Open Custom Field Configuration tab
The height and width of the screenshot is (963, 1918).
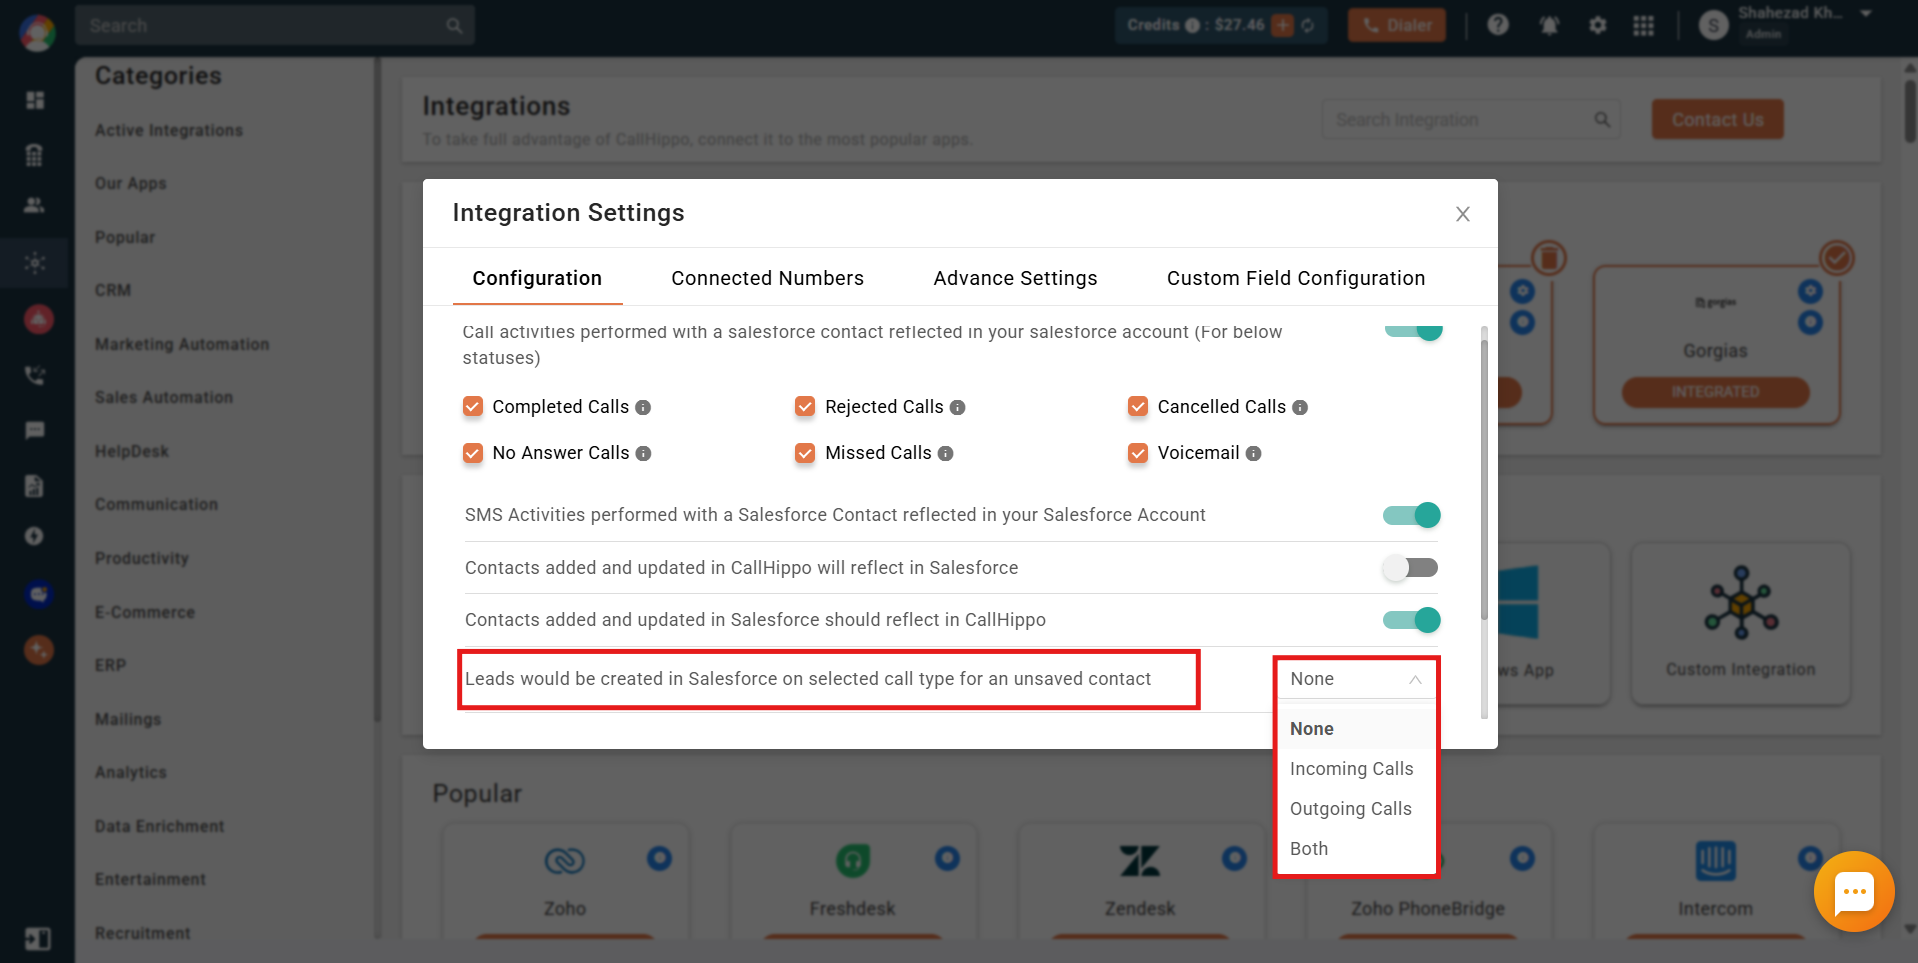coord(1296,278)
